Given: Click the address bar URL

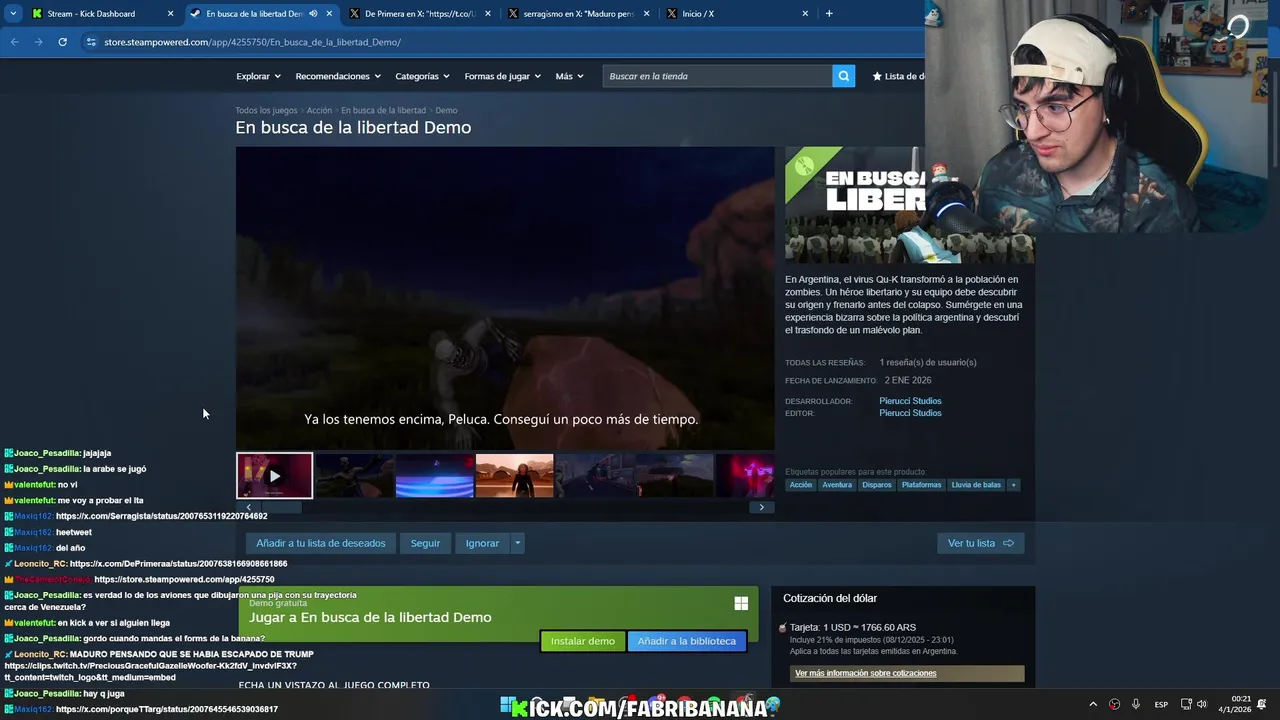Looking at the screenshot, I should (252, 42).
